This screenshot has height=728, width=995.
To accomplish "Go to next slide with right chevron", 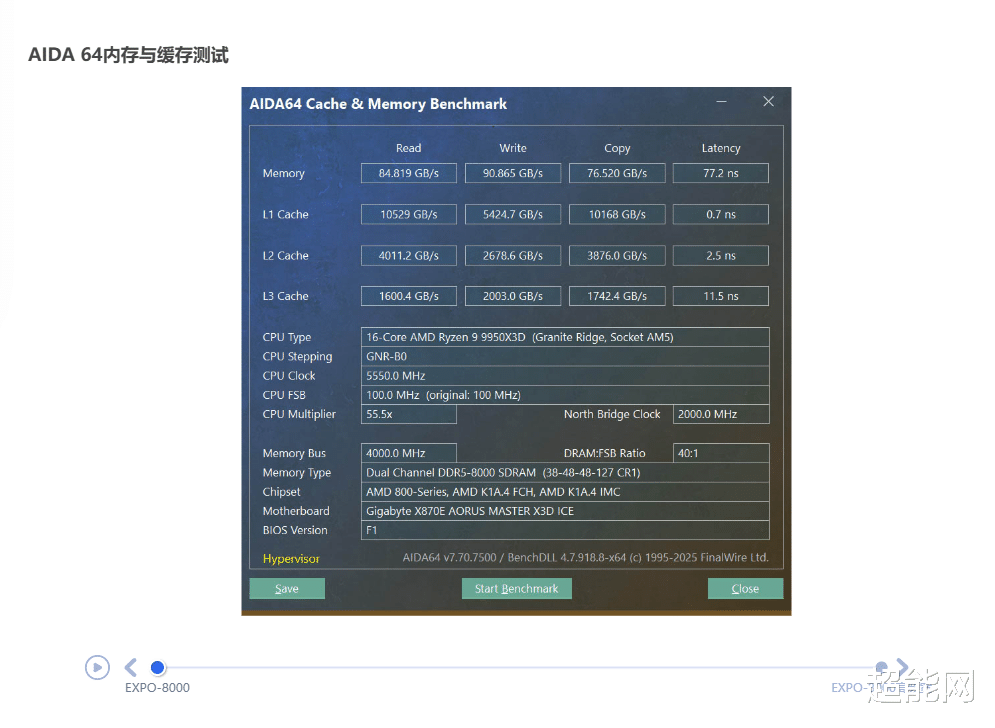I will pyautogui.click(x=902, y=666).
